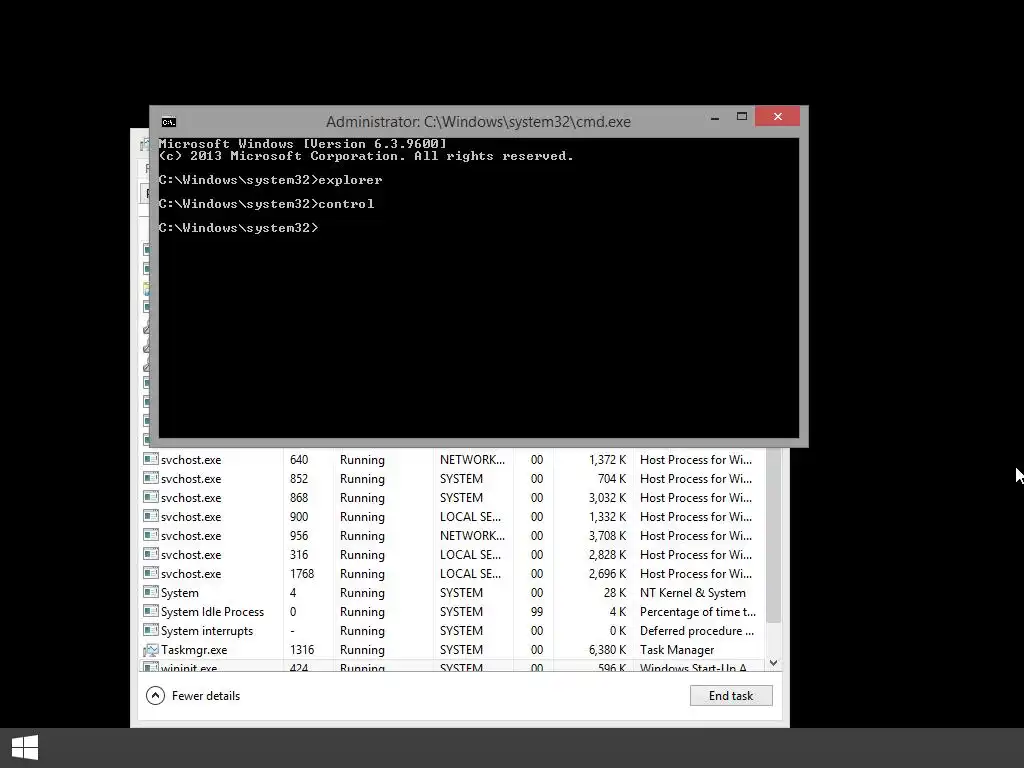
Task: Click the last command prompt line 'C:\Windows\system32>'
Action: (x=238, y=228)
